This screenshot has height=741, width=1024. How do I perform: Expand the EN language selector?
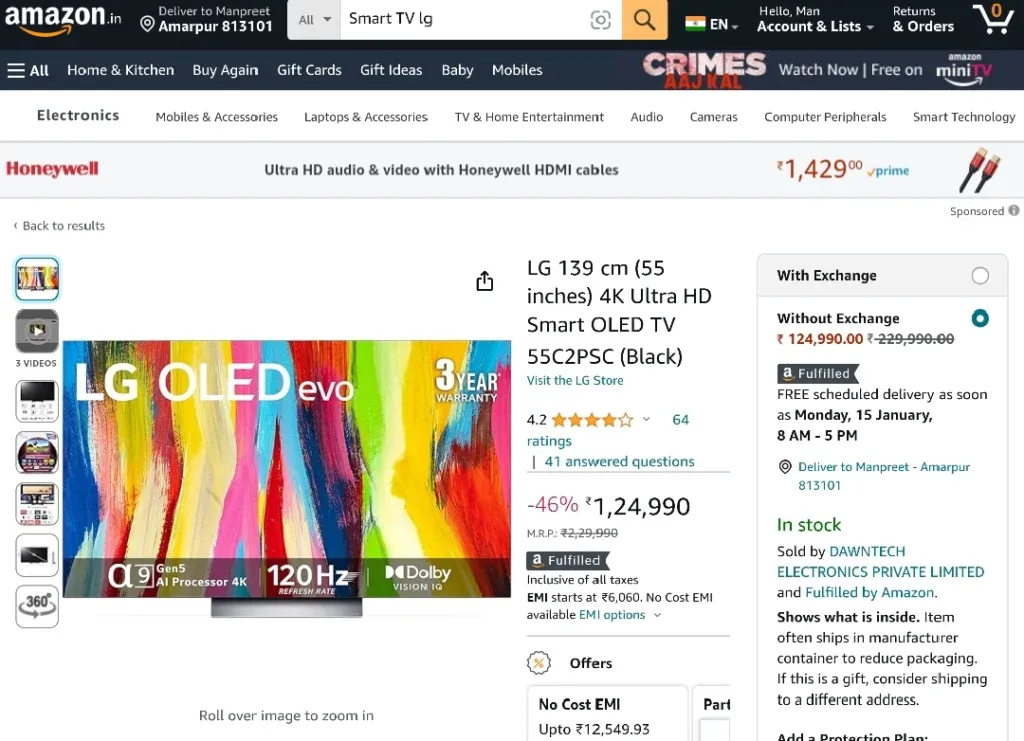point(712,25)
